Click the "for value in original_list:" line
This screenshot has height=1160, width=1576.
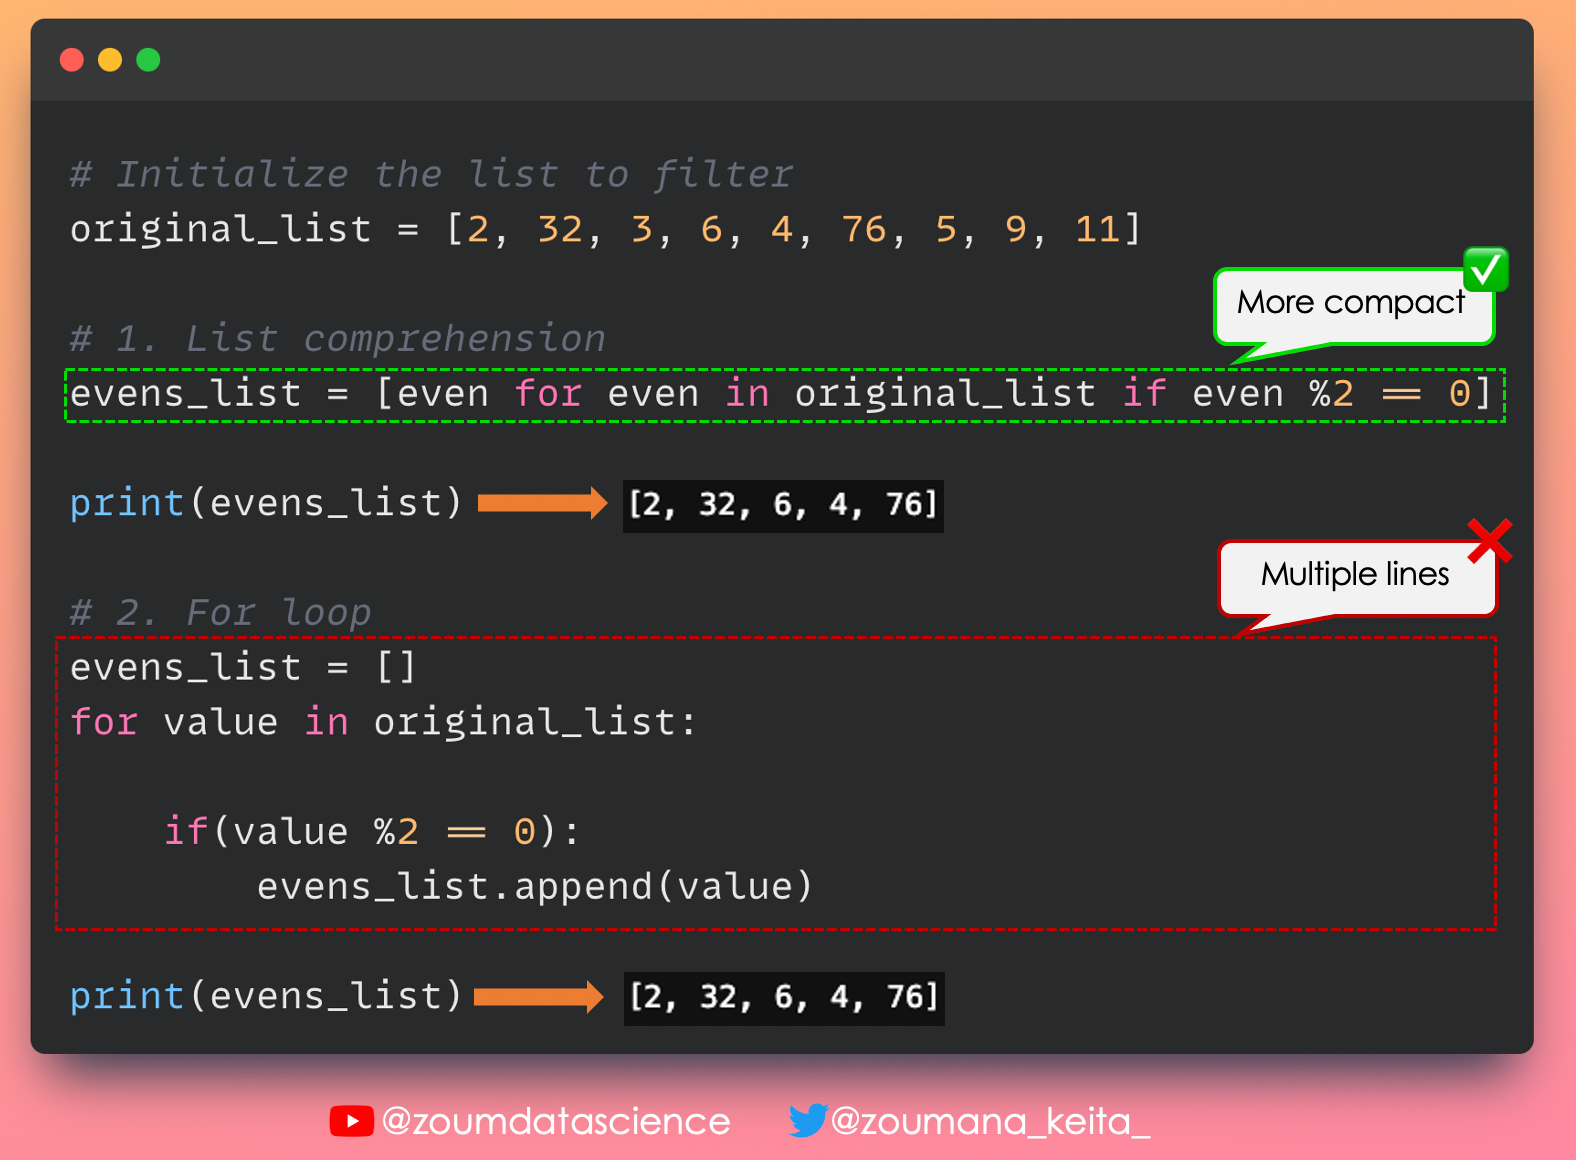383,722
